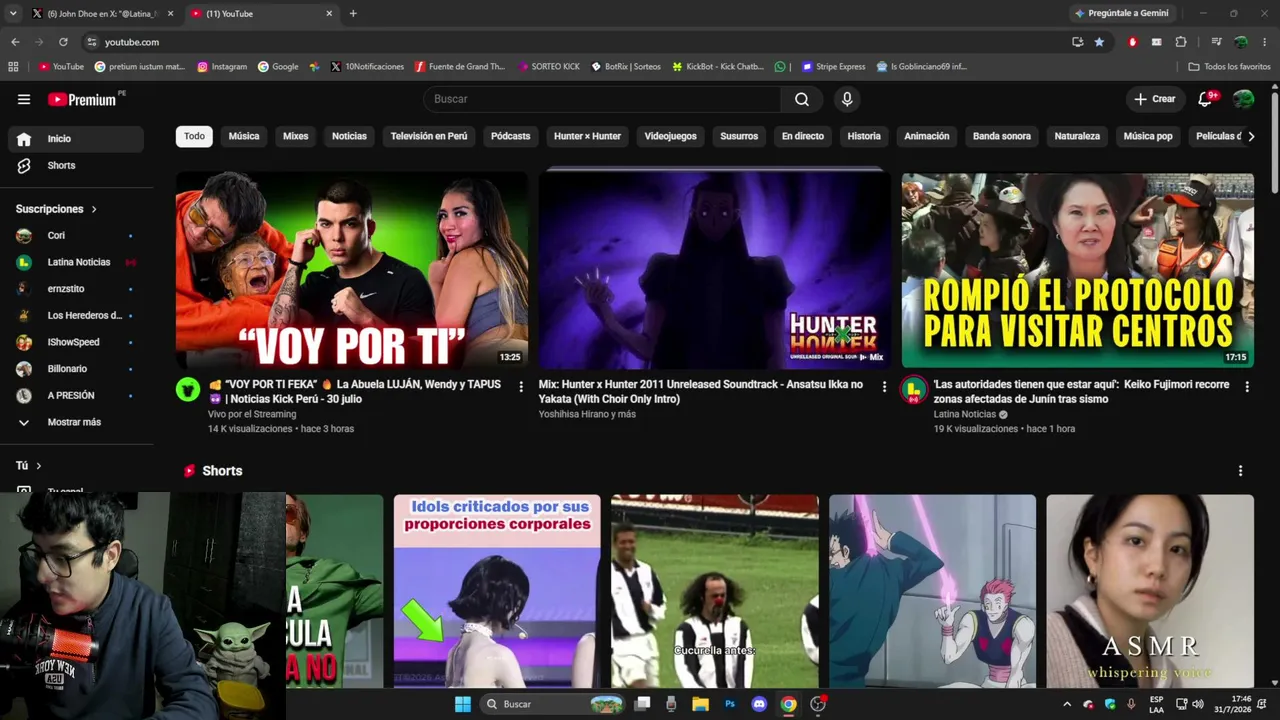
Task: Open options menu for the Keiko Fujimori video
Action: [x=1247, y=386]
